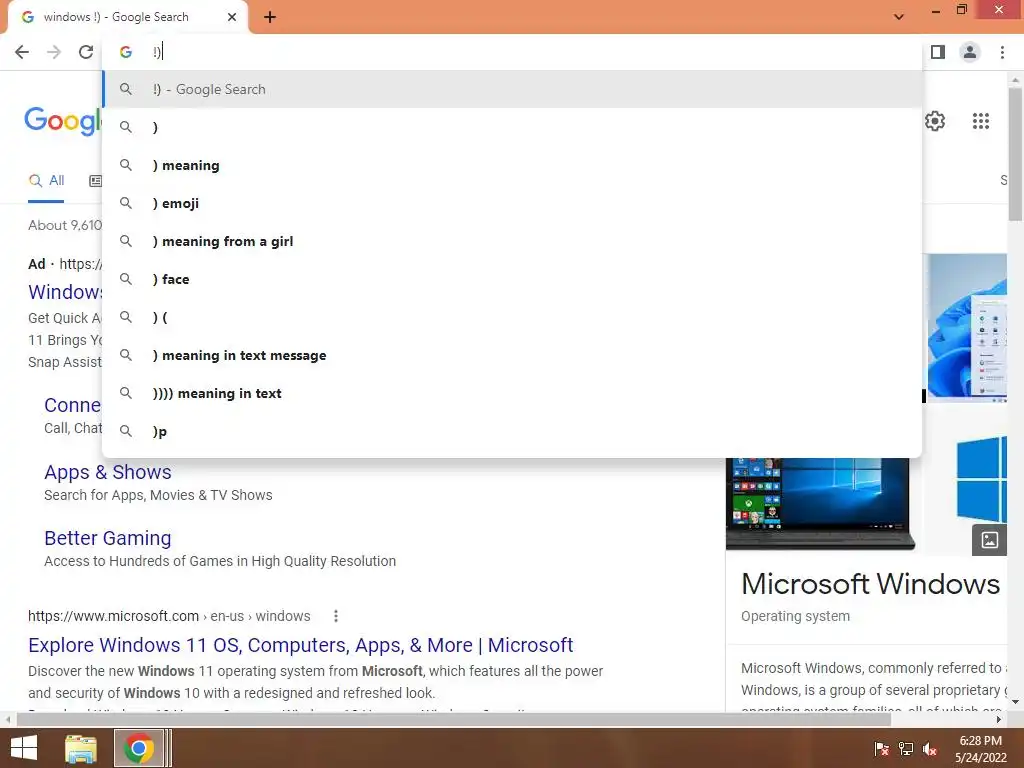Open the tab search chevron in title bar
The height and width of the screenshot is (768, 1024).
tap(899, 17)
